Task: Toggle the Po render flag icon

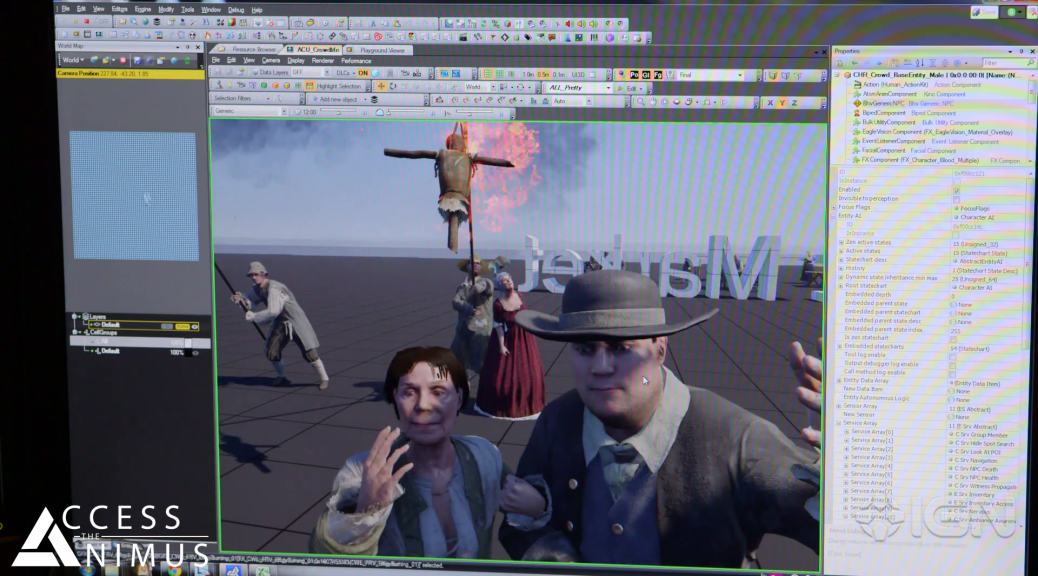Action: [636, 75]
